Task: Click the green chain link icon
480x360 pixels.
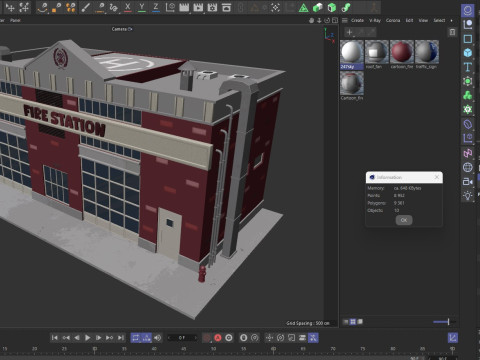Action: point(346,7)
